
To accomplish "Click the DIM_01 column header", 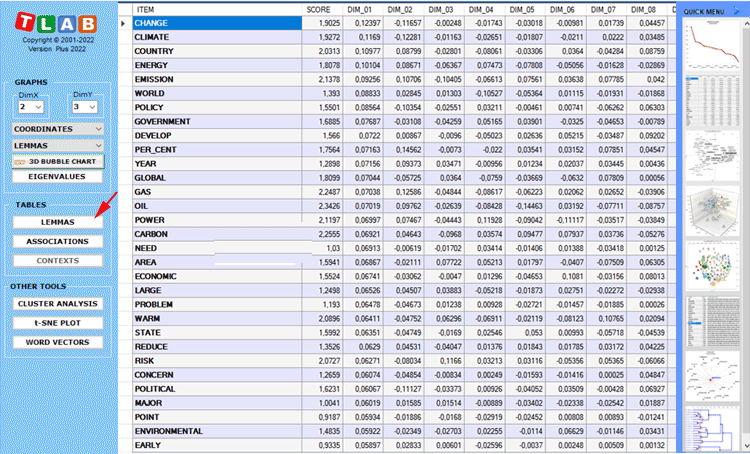I will tap(362, 10).
